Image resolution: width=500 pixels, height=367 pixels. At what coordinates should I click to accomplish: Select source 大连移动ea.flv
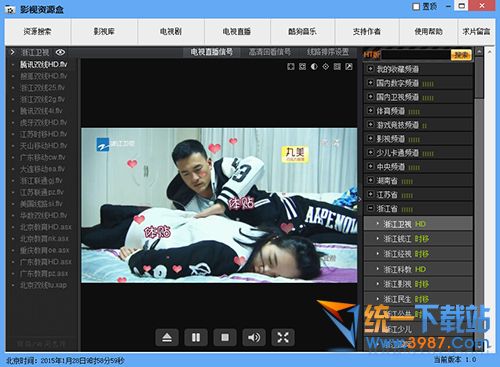tap(42, 169)
